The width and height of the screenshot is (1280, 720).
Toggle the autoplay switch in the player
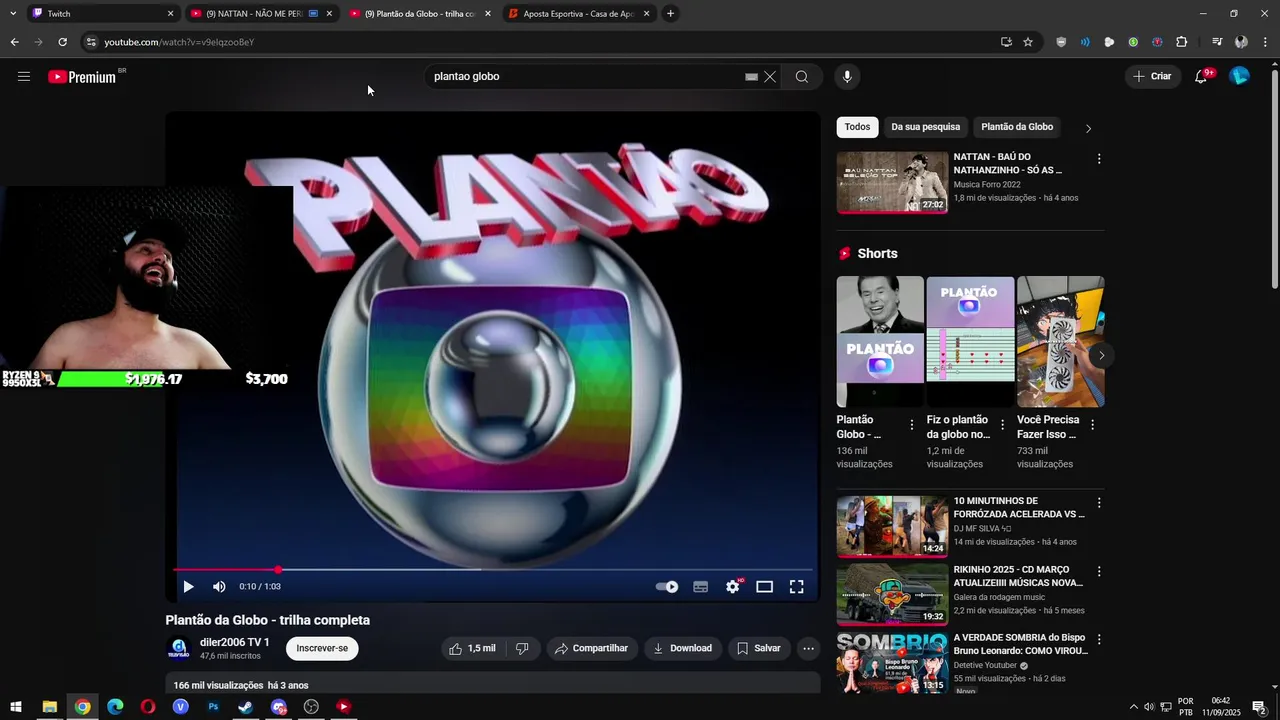tap(667, 587)
